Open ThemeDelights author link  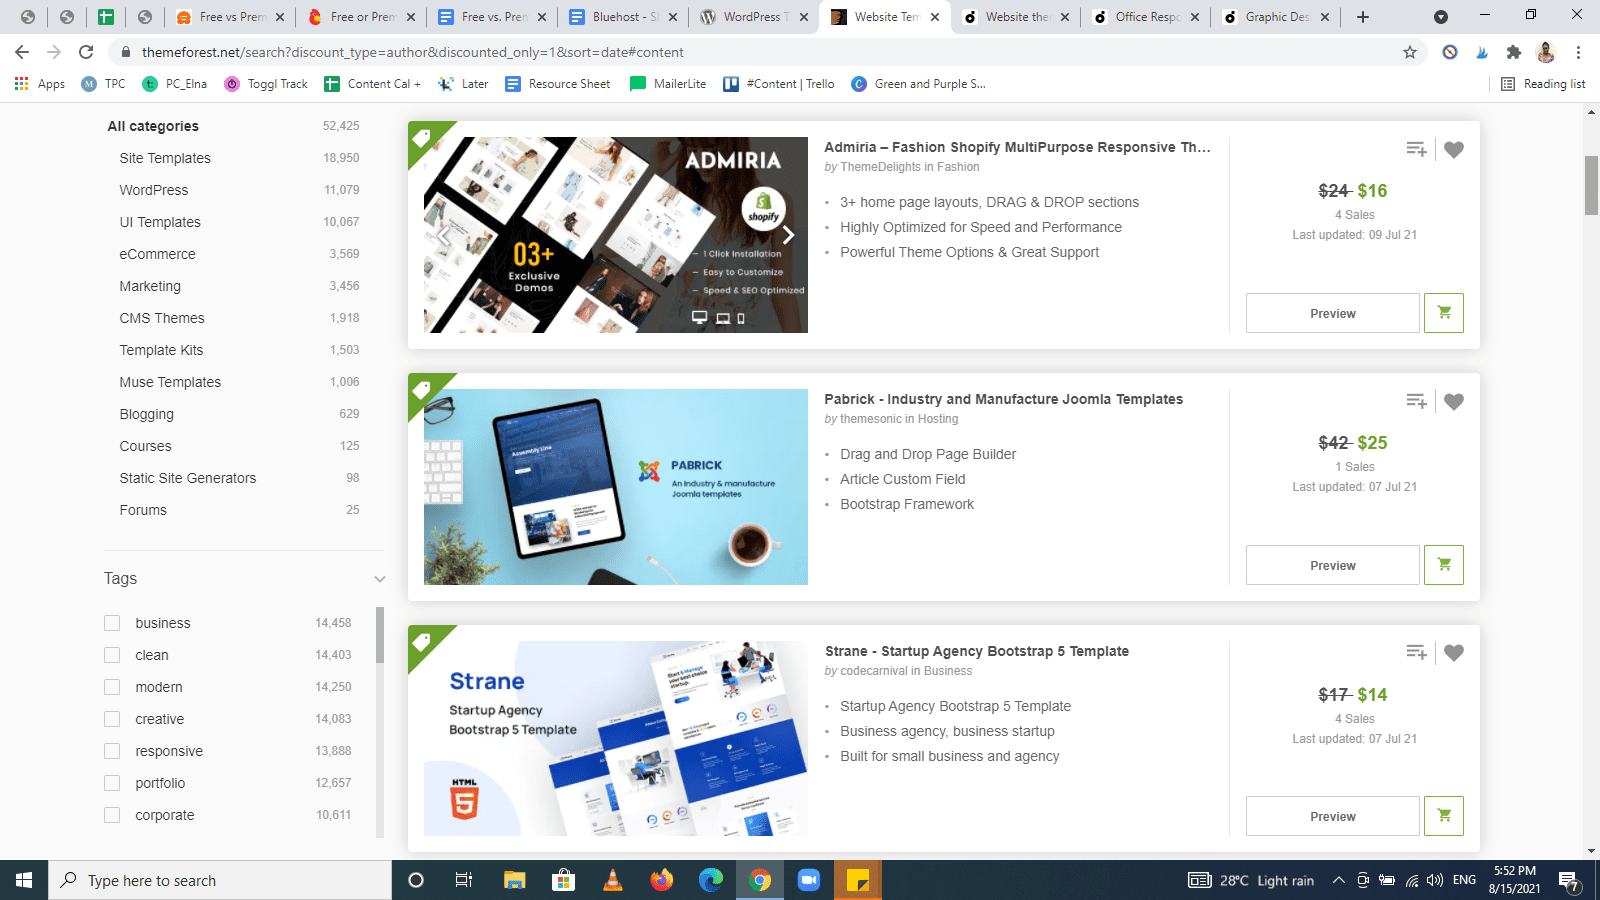[x=880, y=167]
